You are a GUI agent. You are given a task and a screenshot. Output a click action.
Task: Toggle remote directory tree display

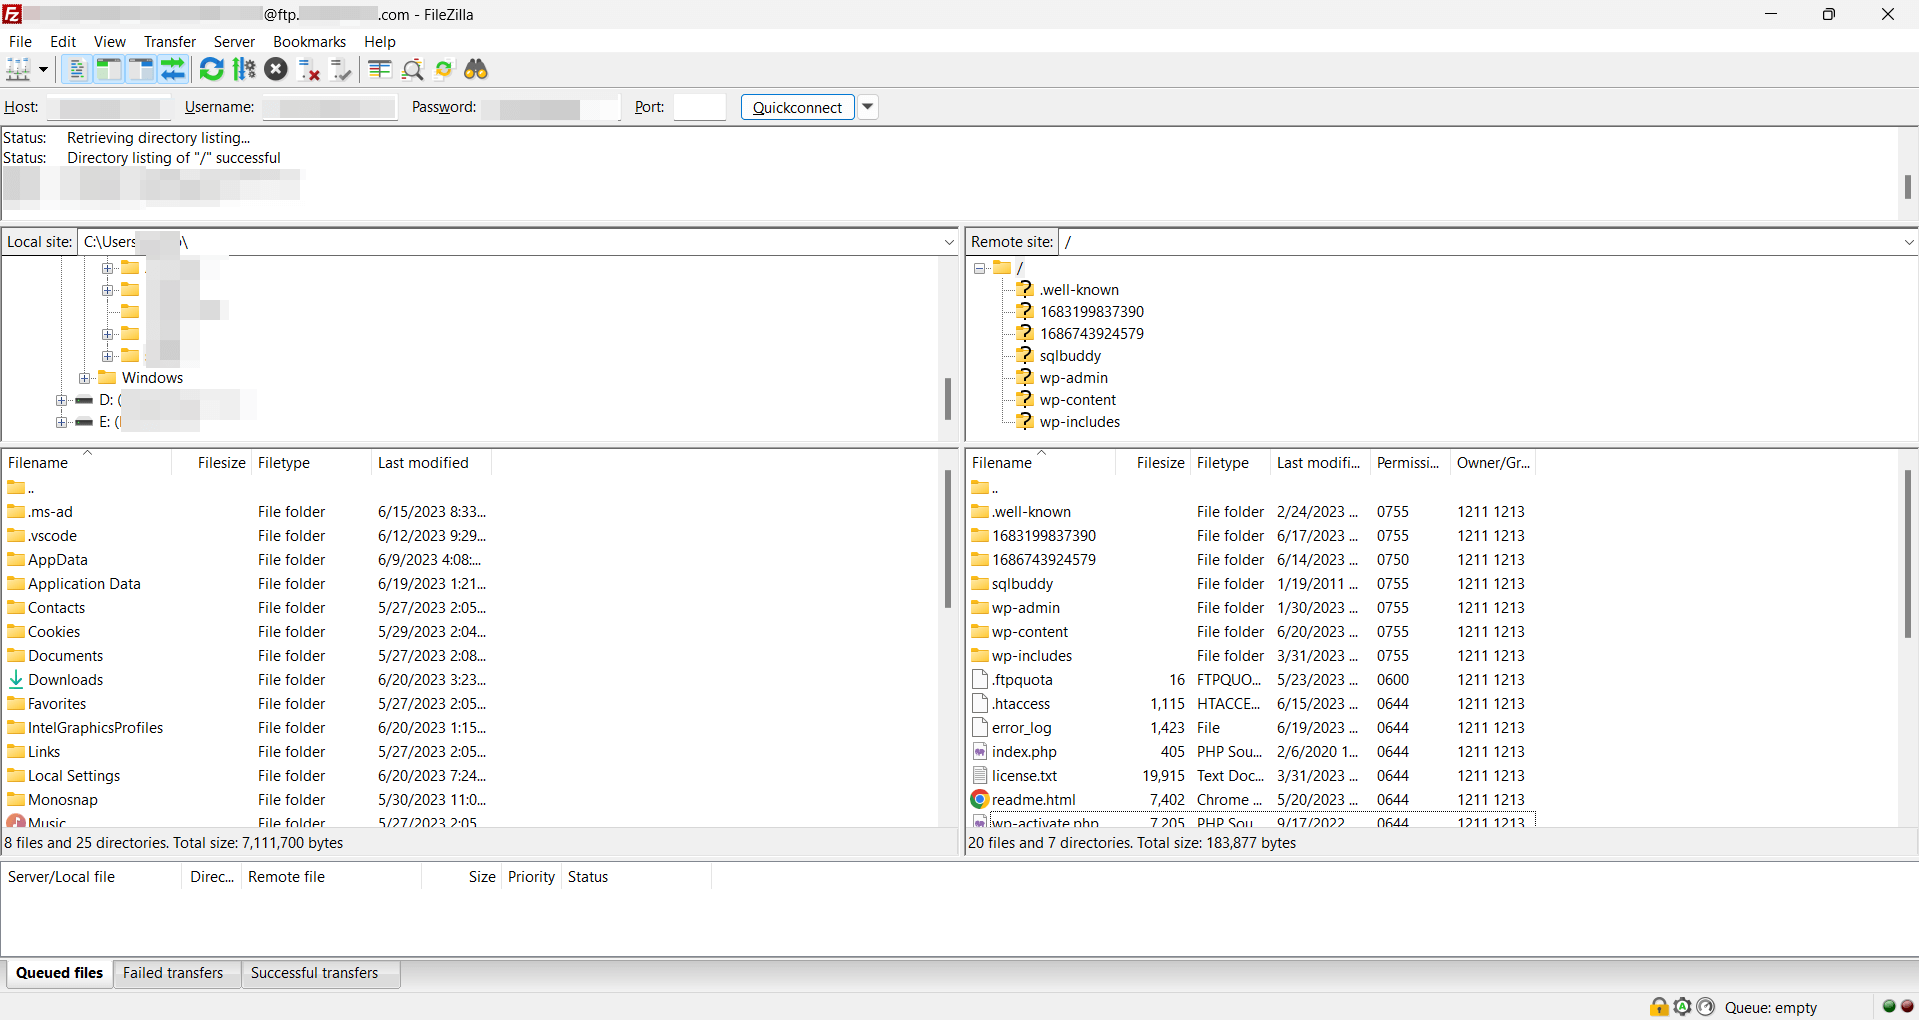(x=141, y=69)
